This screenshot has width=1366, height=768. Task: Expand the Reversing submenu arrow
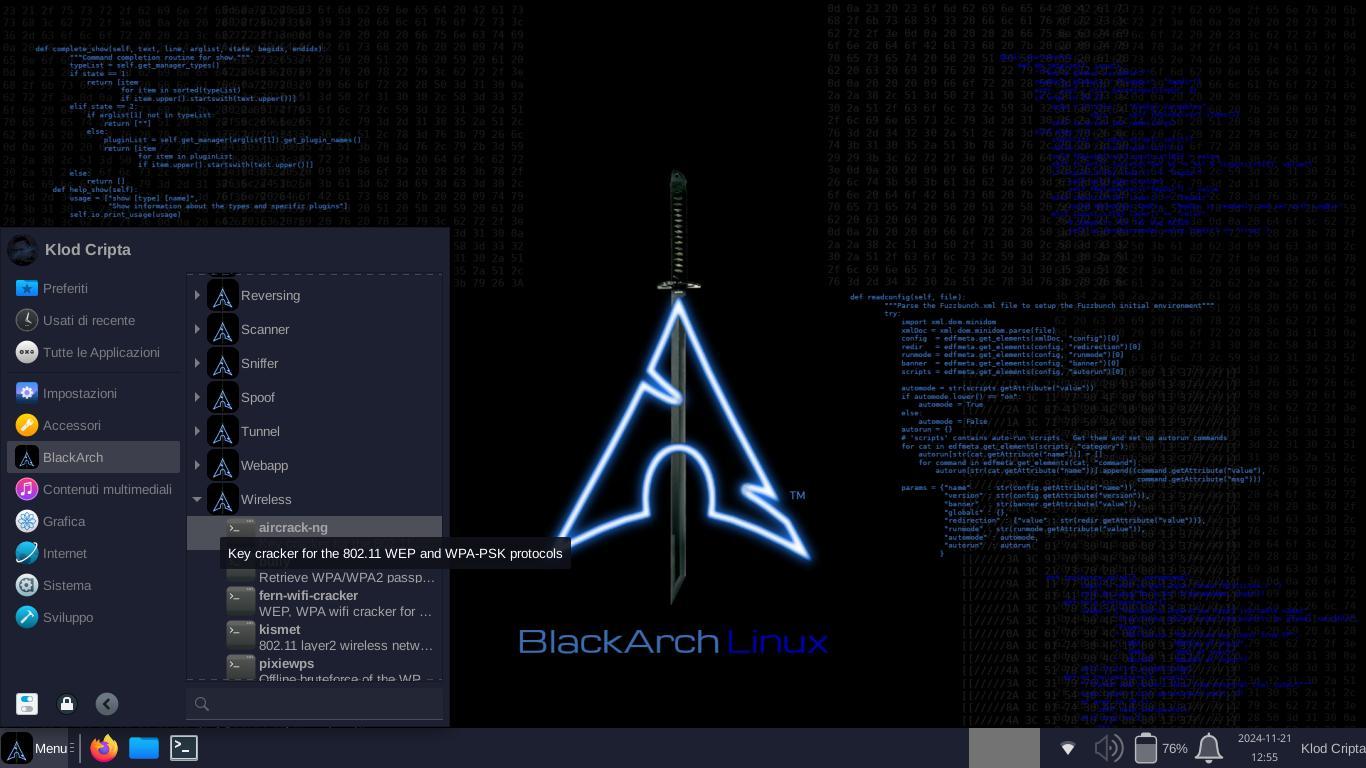click(197, 295)
